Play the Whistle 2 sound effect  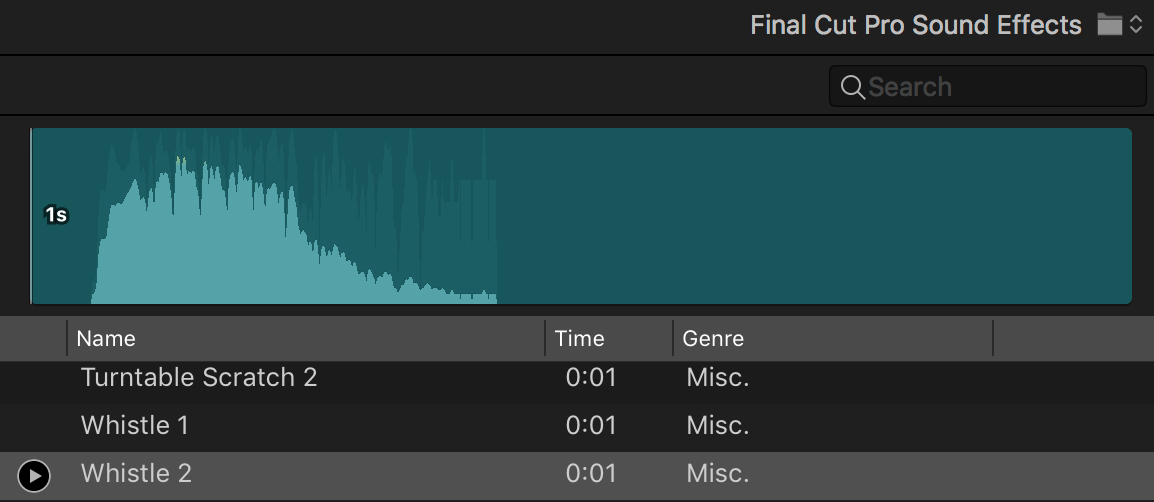point(34,475)
